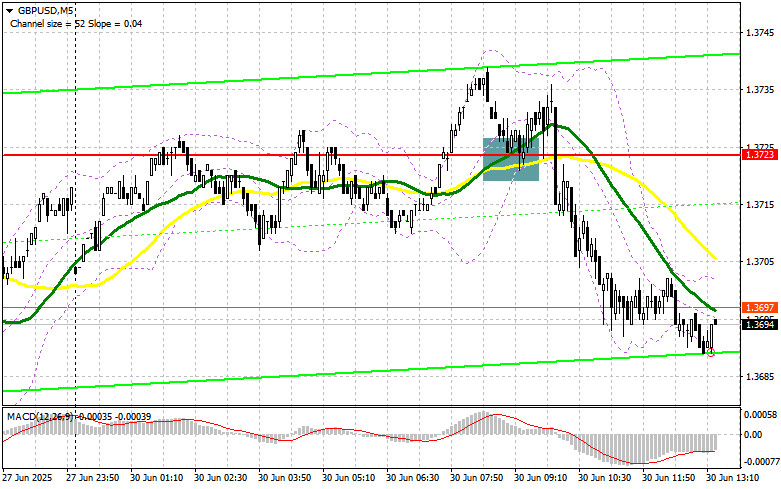
Task: Select the current price 1.3694 tag
Action: point(760,325)
